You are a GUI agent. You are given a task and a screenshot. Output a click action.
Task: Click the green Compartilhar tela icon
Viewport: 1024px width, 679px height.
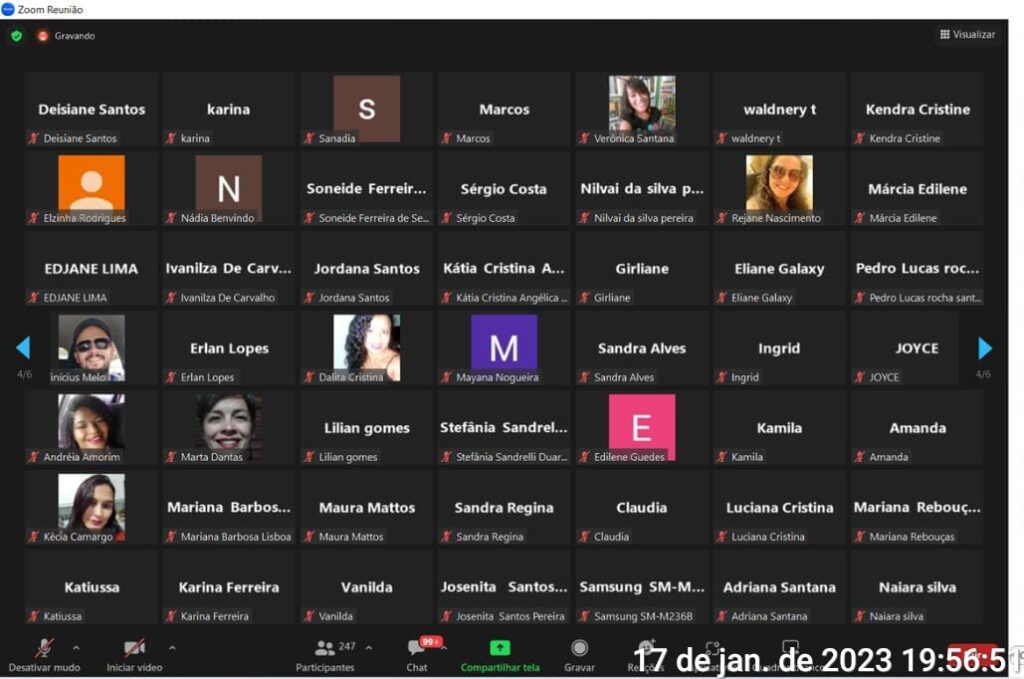coord(500,648)
